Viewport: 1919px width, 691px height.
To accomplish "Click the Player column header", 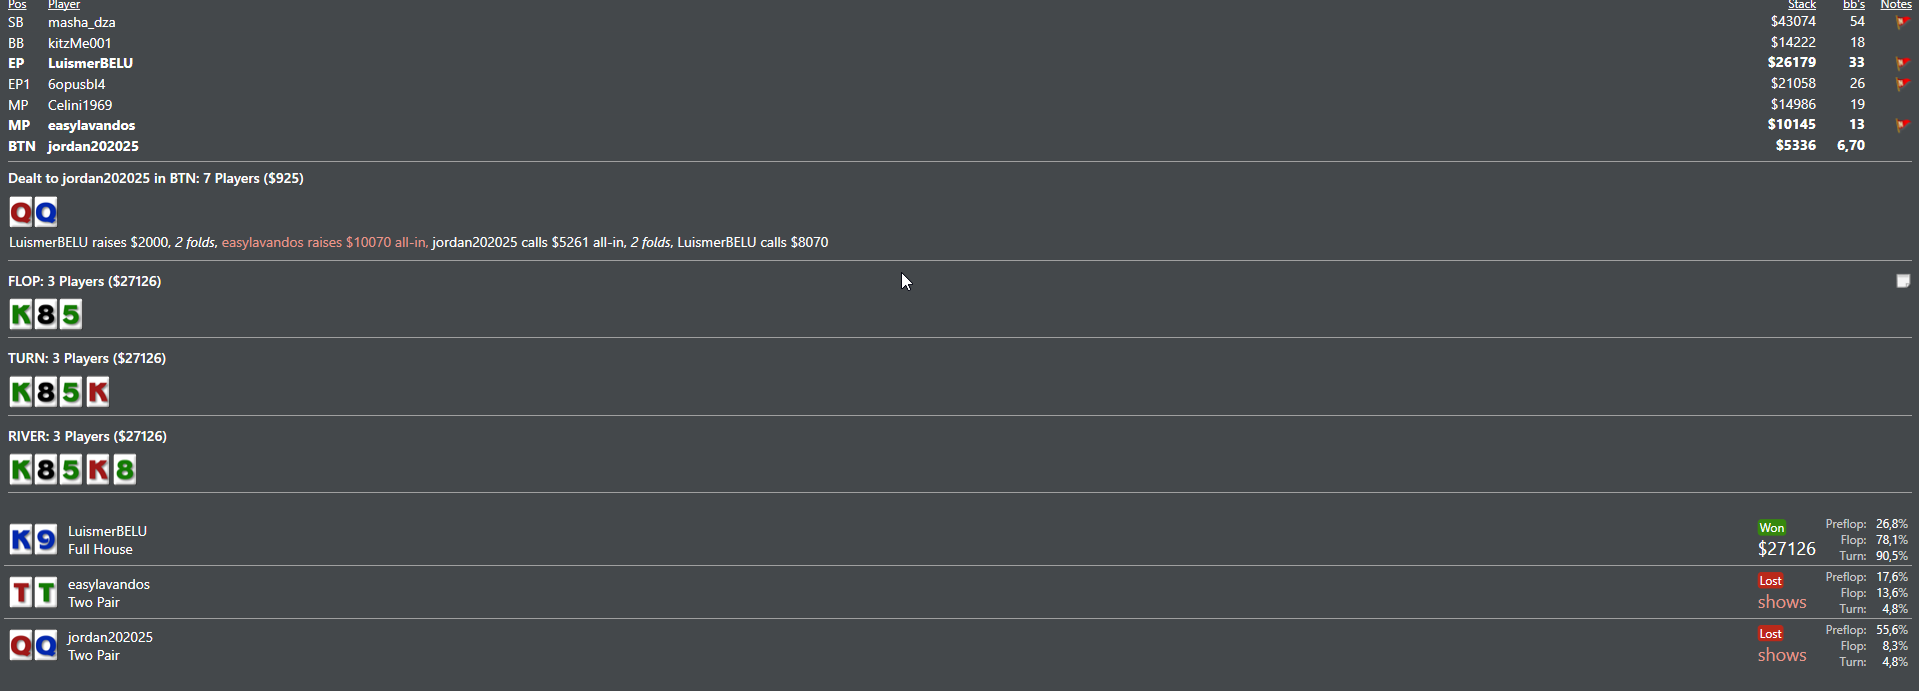I will [x=63, y=5].
